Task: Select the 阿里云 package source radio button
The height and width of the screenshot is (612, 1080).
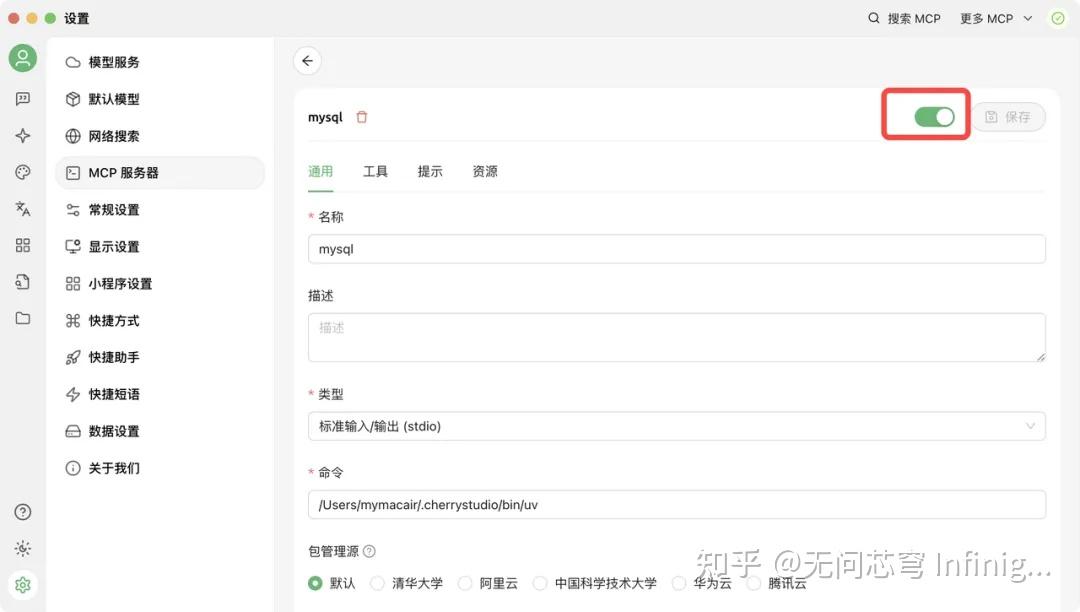Action: pyautogui.click(x=466, y=583)
